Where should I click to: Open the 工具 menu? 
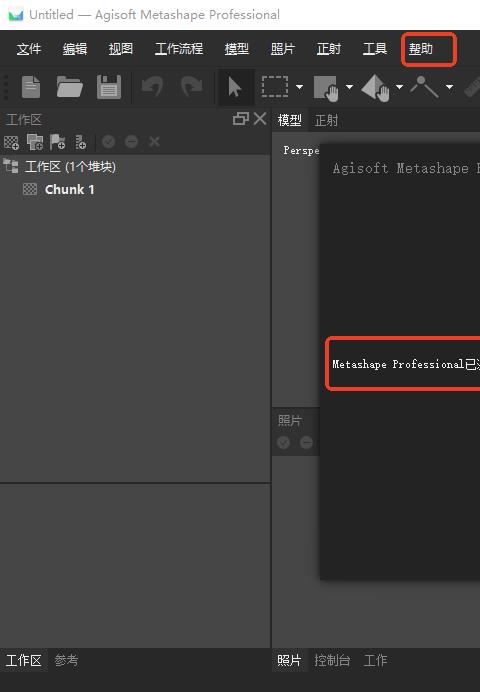pos(375,49)
